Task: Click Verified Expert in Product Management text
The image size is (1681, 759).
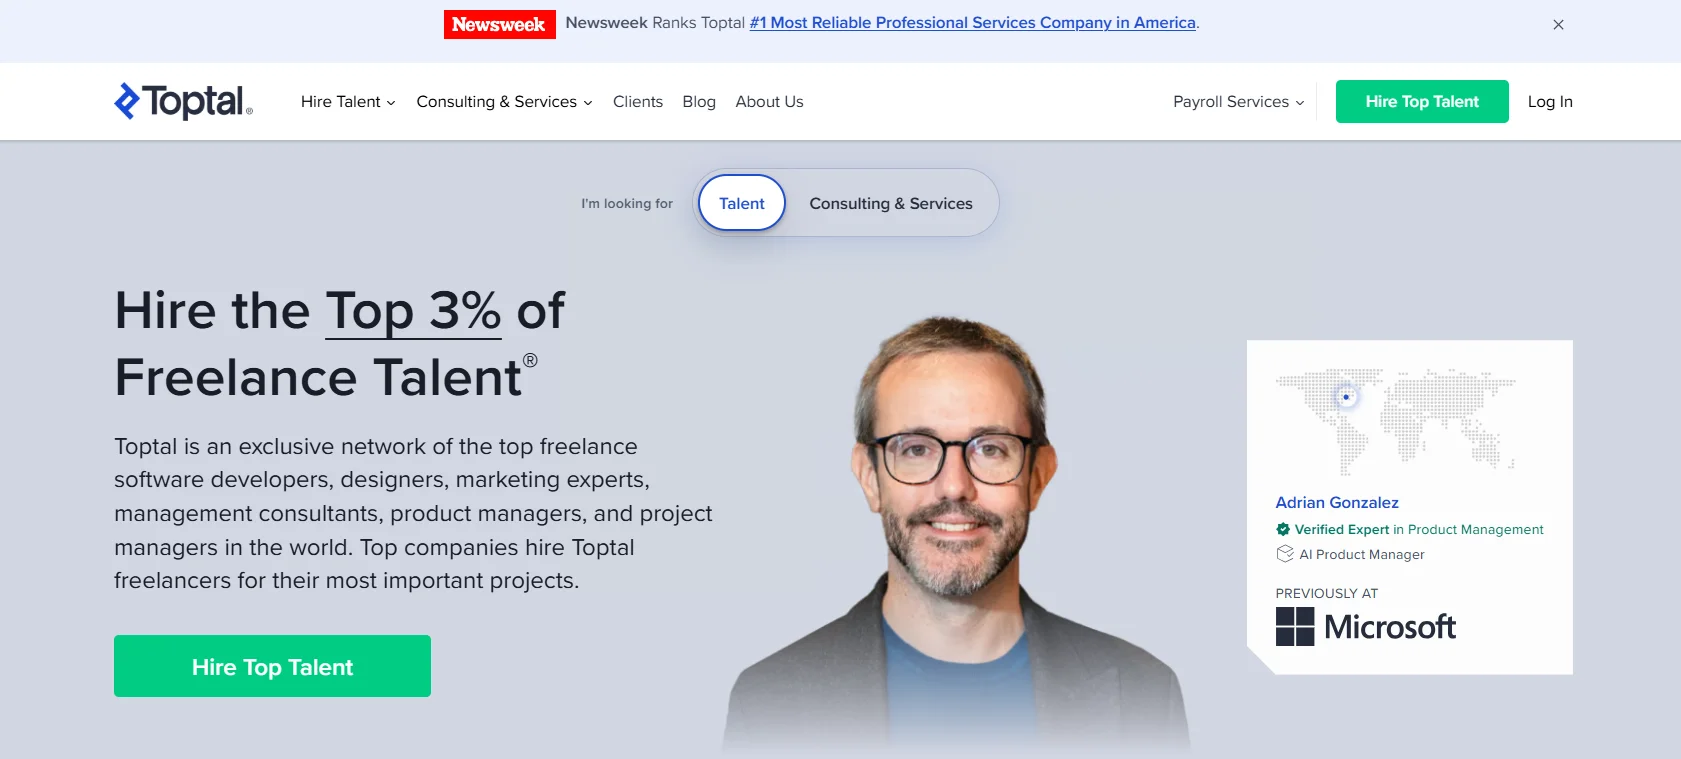Action: coord(1419,530)
